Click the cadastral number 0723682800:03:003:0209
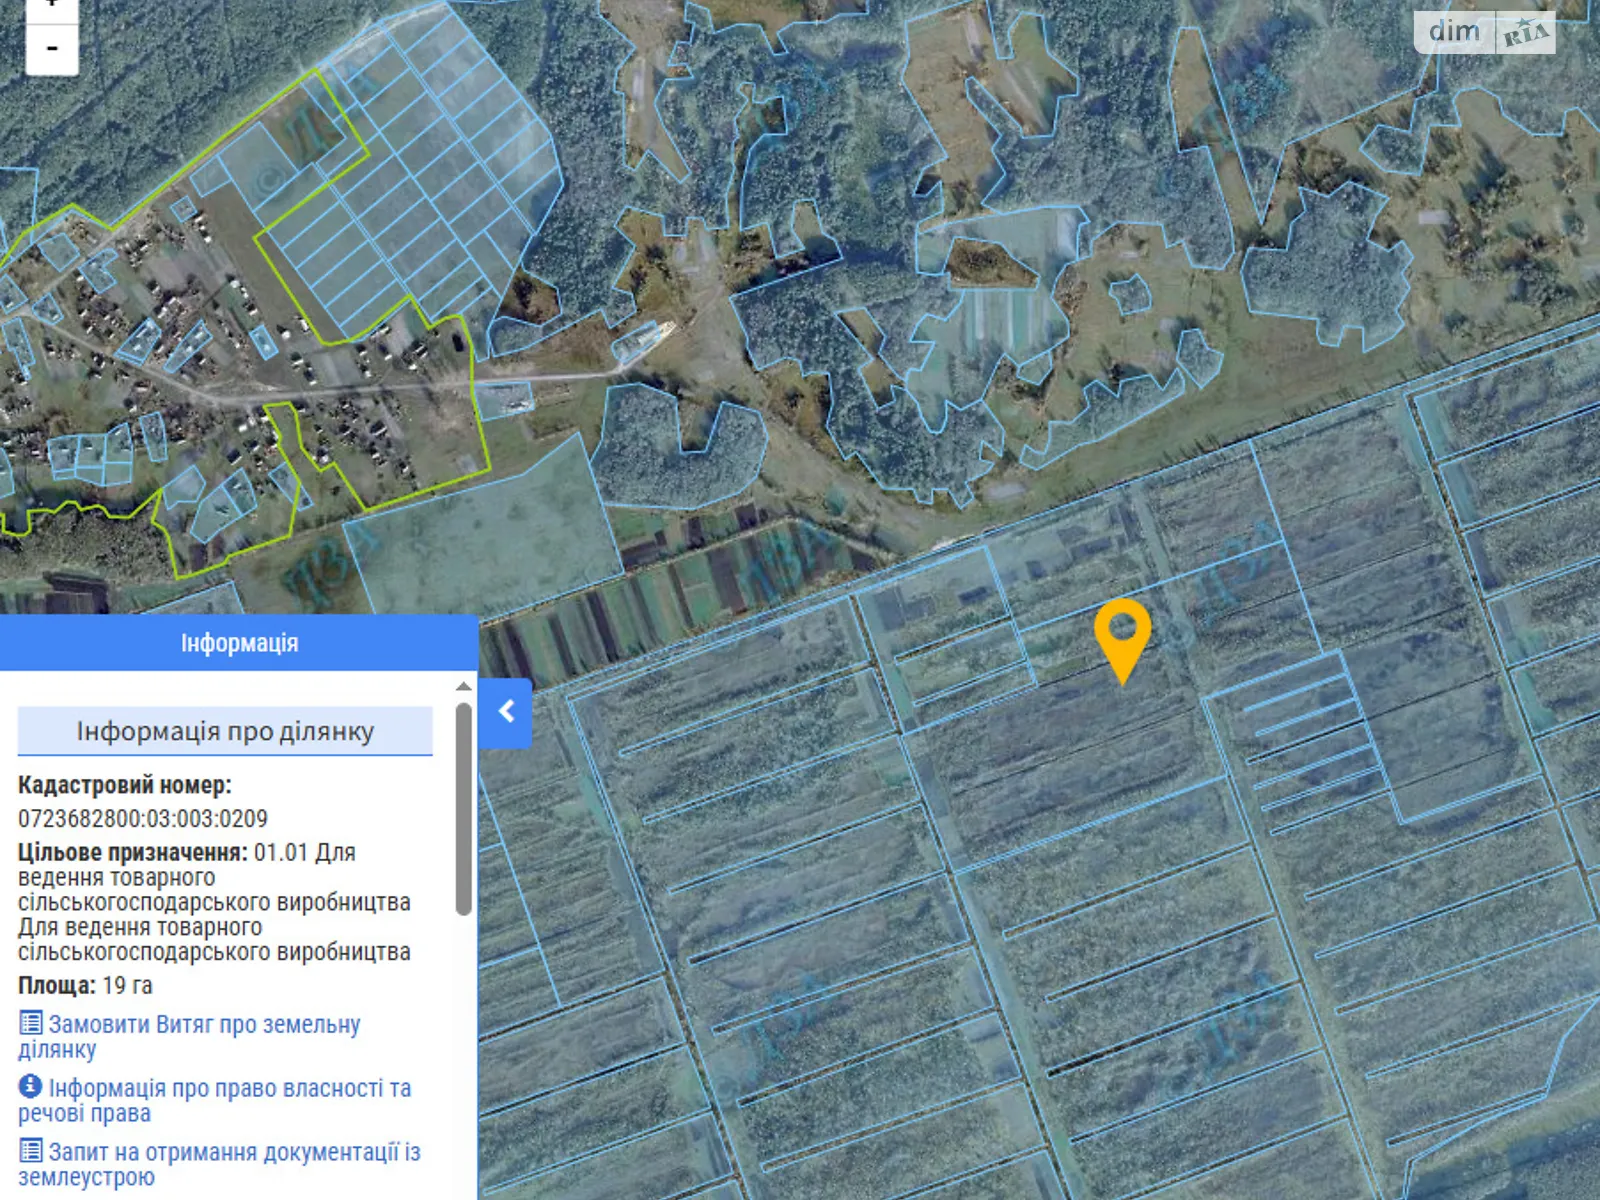The image size is (1600, 1200). pos(143,819)
